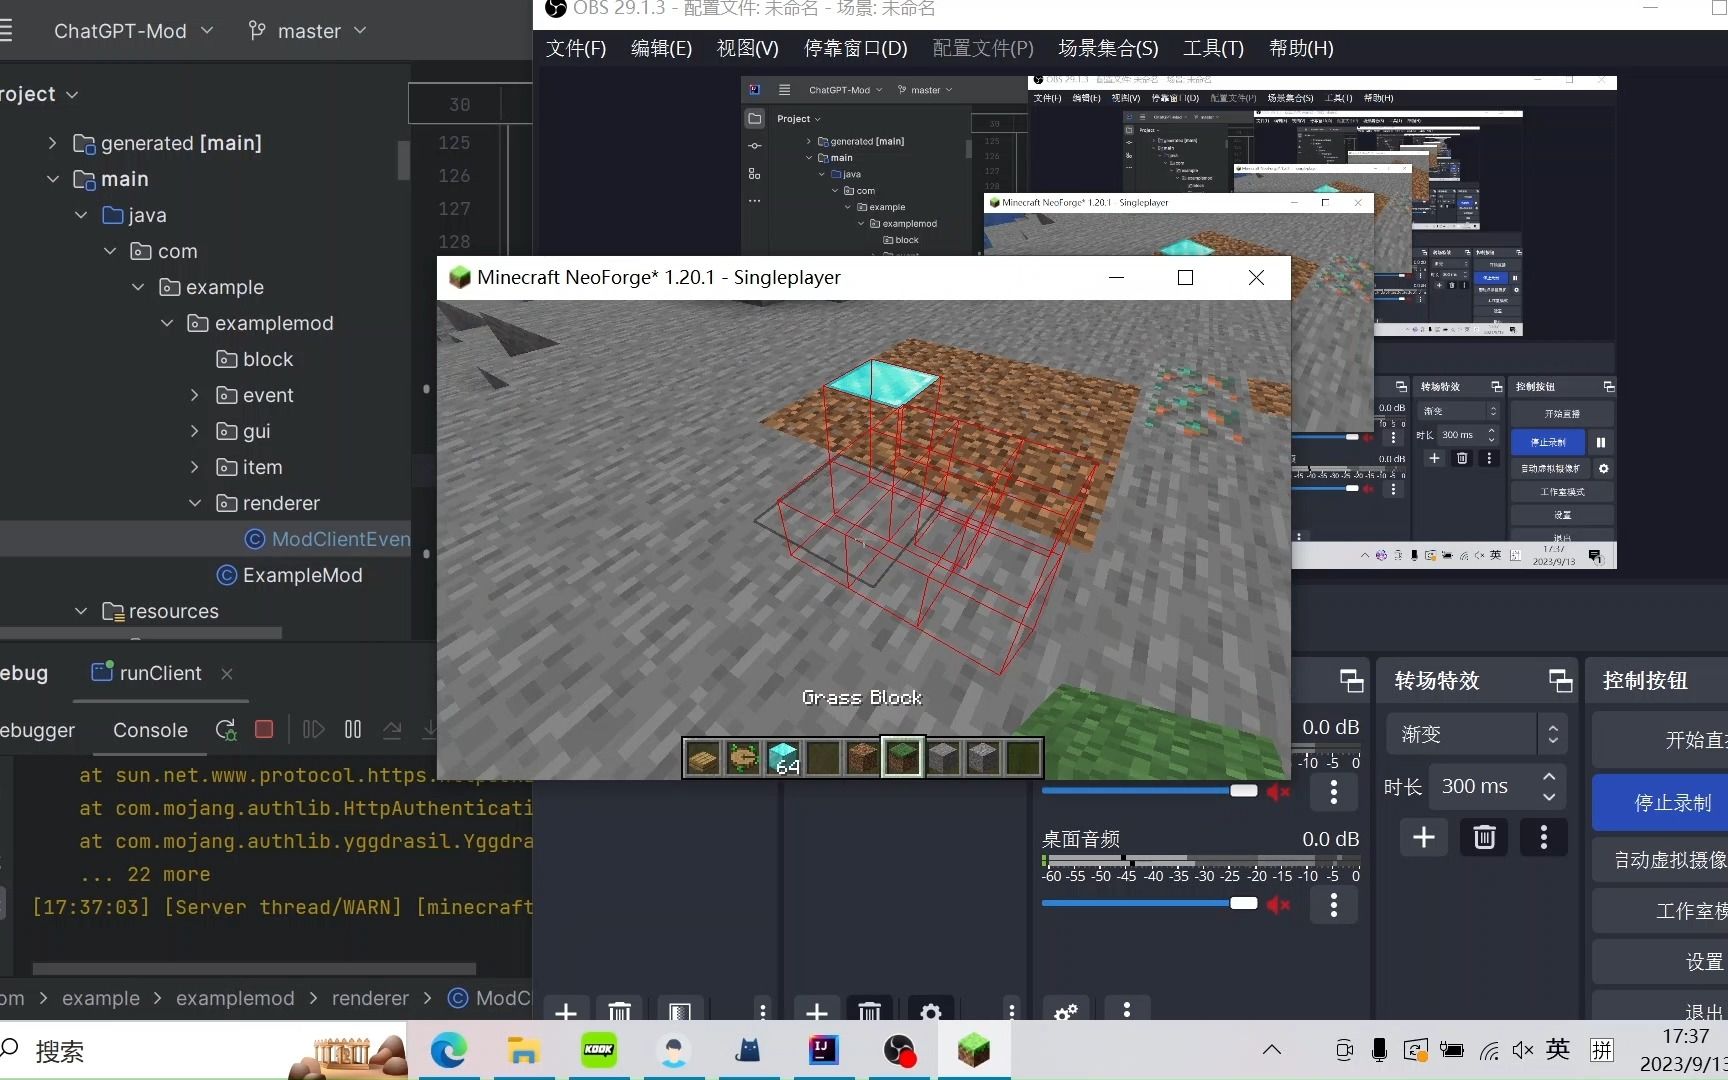Open OBS 视图(V) menu
1728x1080 pixels.
pyautogui.click(x=748, y=48)
